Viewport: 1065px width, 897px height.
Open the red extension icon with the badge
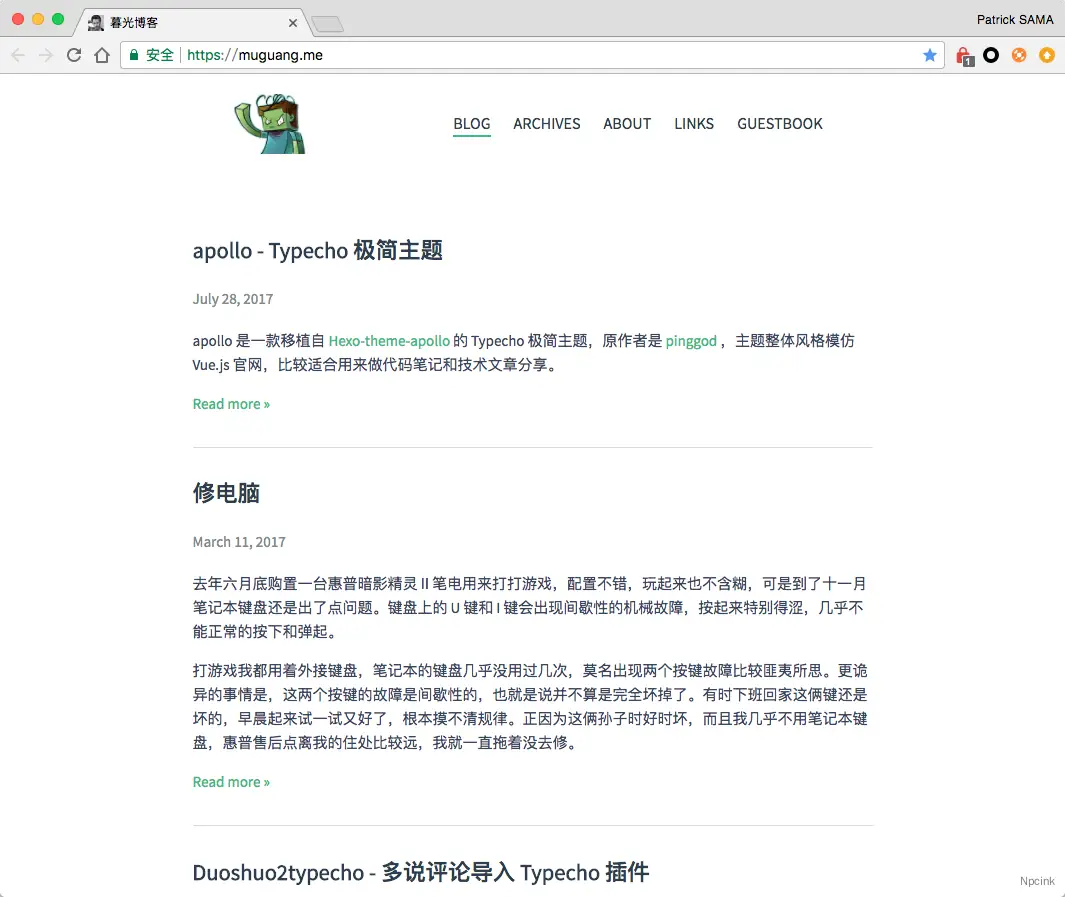(x=963, y=55)
